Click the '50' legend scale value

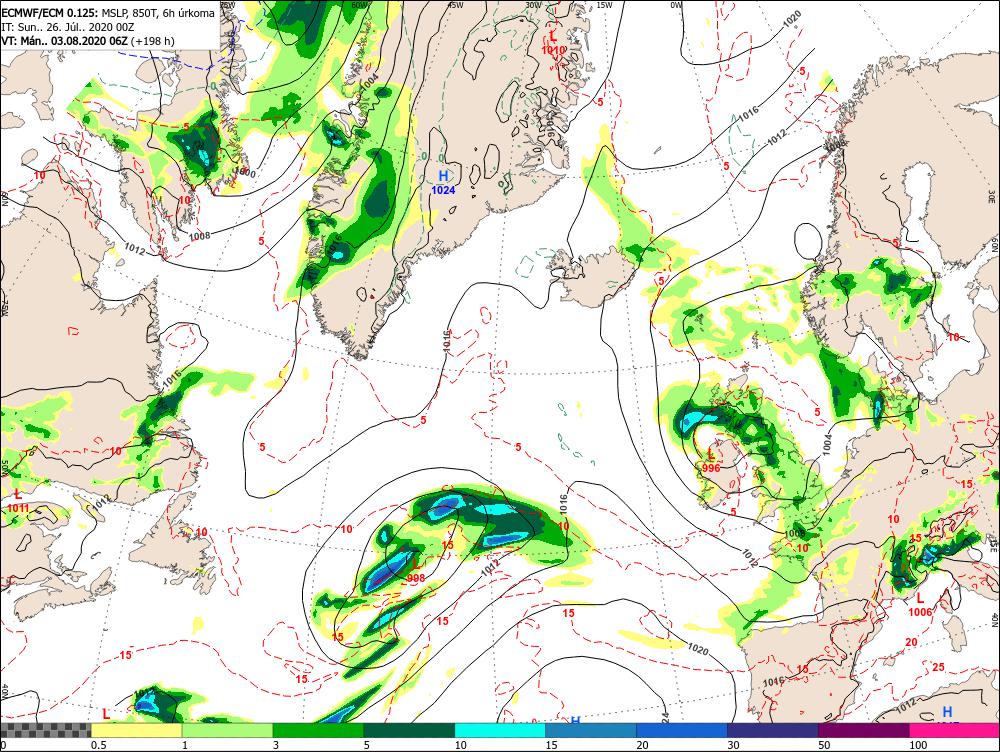point(824,745)
